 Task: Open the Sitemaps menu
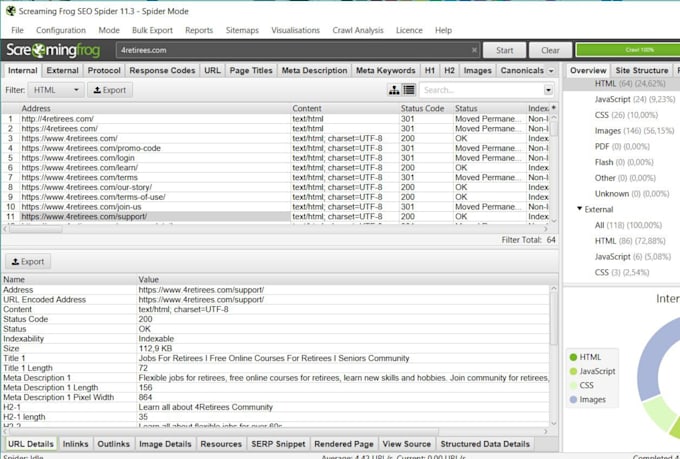[x=242, y=30]
